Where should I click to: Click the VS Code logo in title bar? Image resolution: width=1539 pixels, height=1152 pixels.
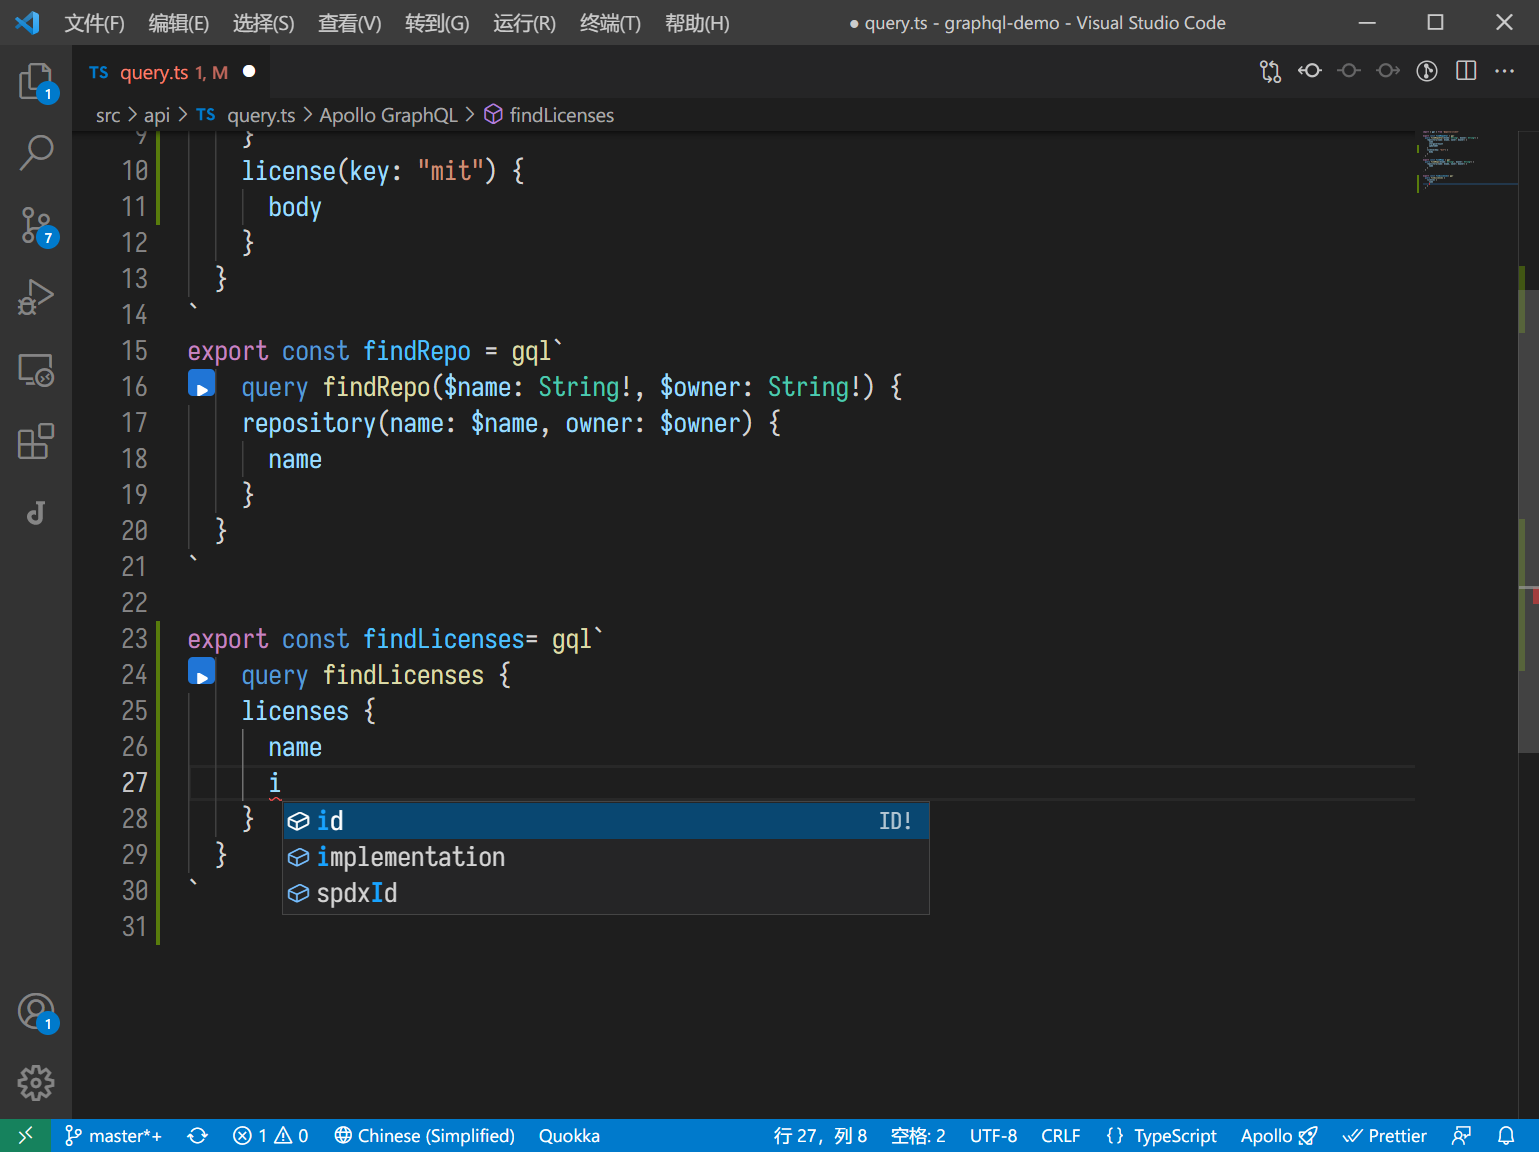(x=27, y=22)
